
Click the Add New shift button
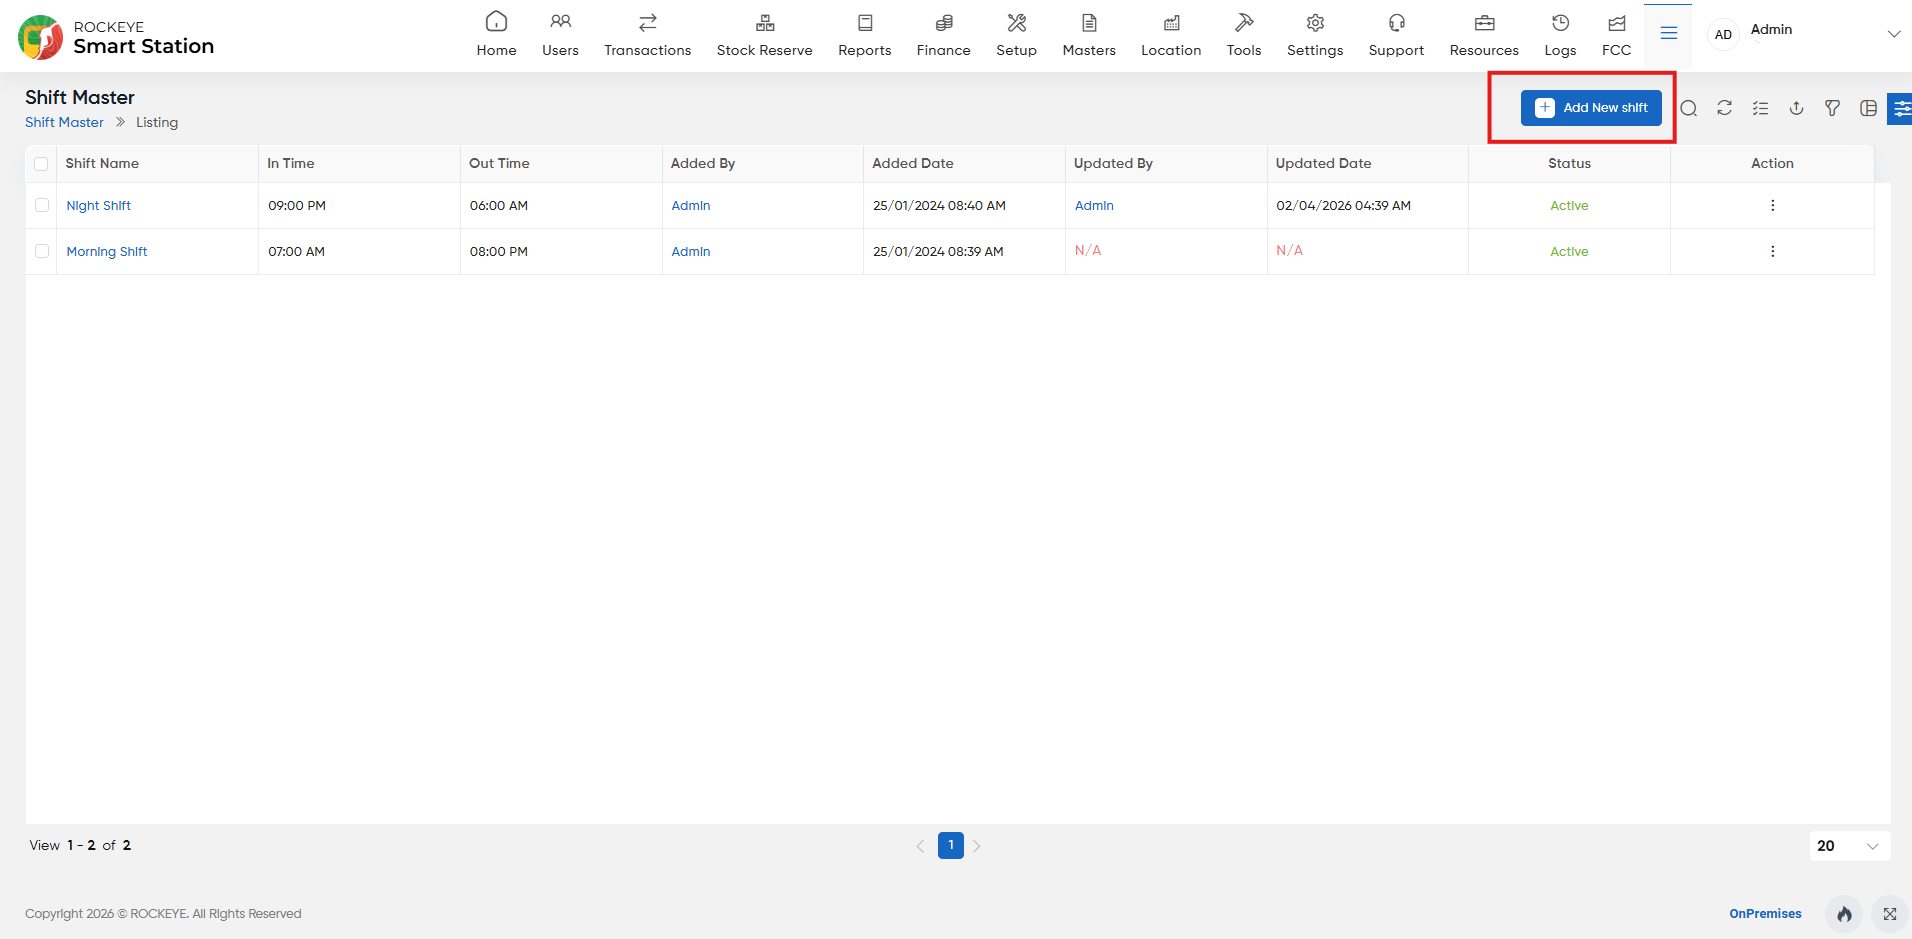pyautogui.click(x=1591, y=108)
